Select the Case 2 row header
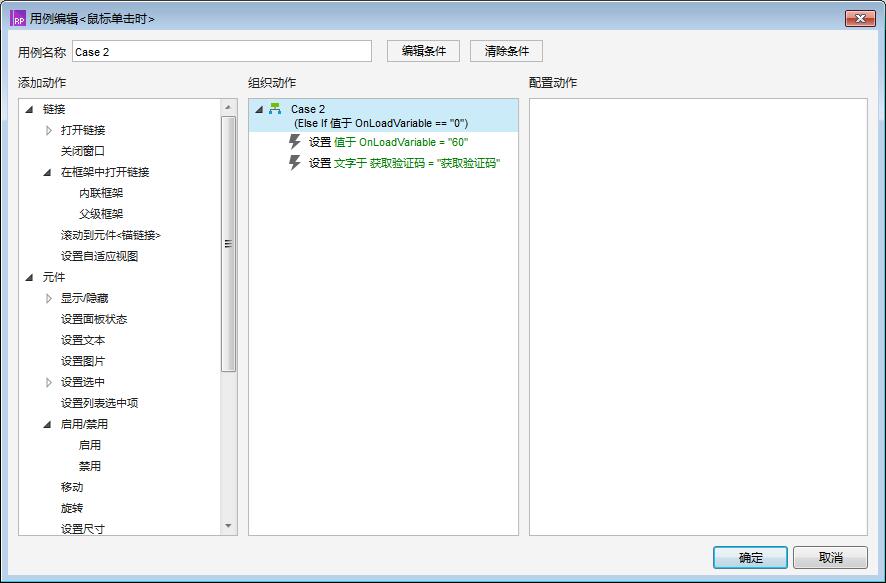Image resolution: width=886 pixels, height=583 pixels. [x=383, y=116]
